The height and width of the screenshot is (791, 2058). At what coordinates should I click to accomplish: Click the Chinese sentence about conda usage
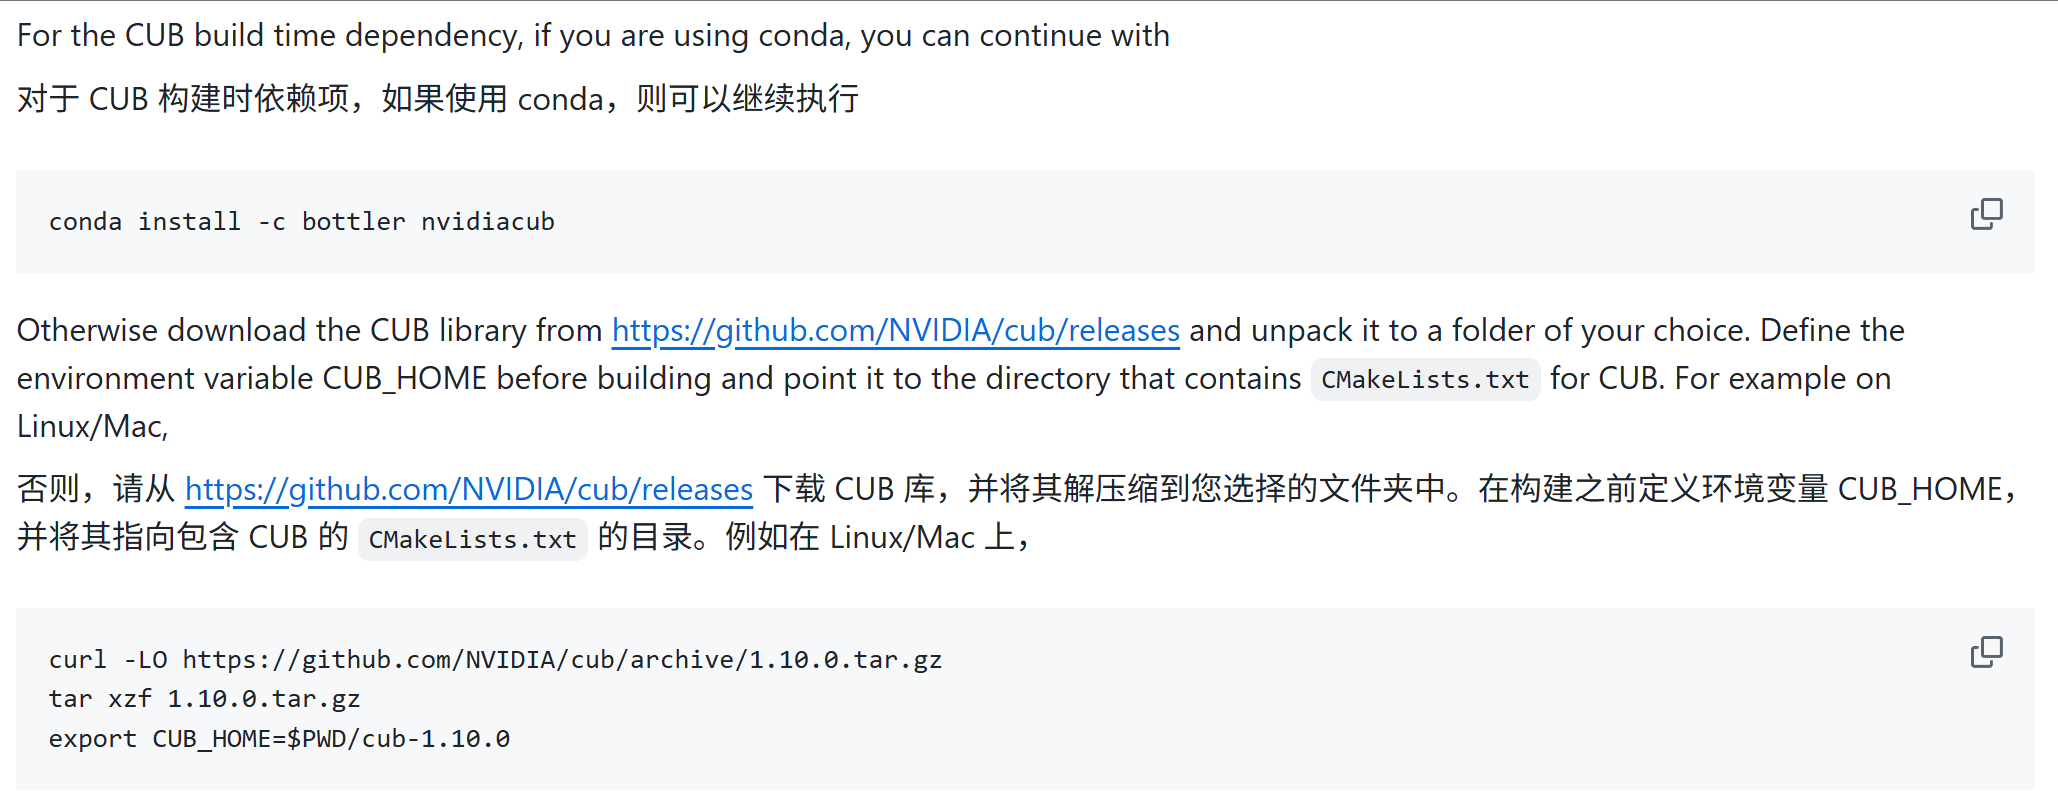coord(438,98)
